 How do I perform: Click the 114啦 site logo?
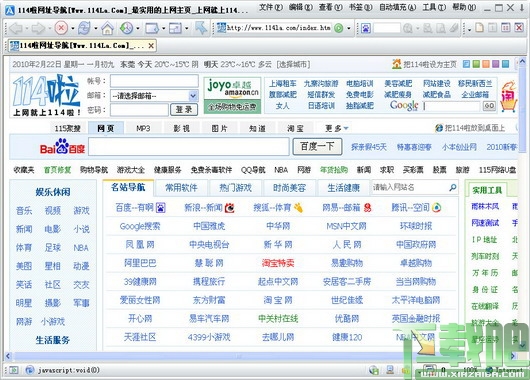(x=46, y=96)
